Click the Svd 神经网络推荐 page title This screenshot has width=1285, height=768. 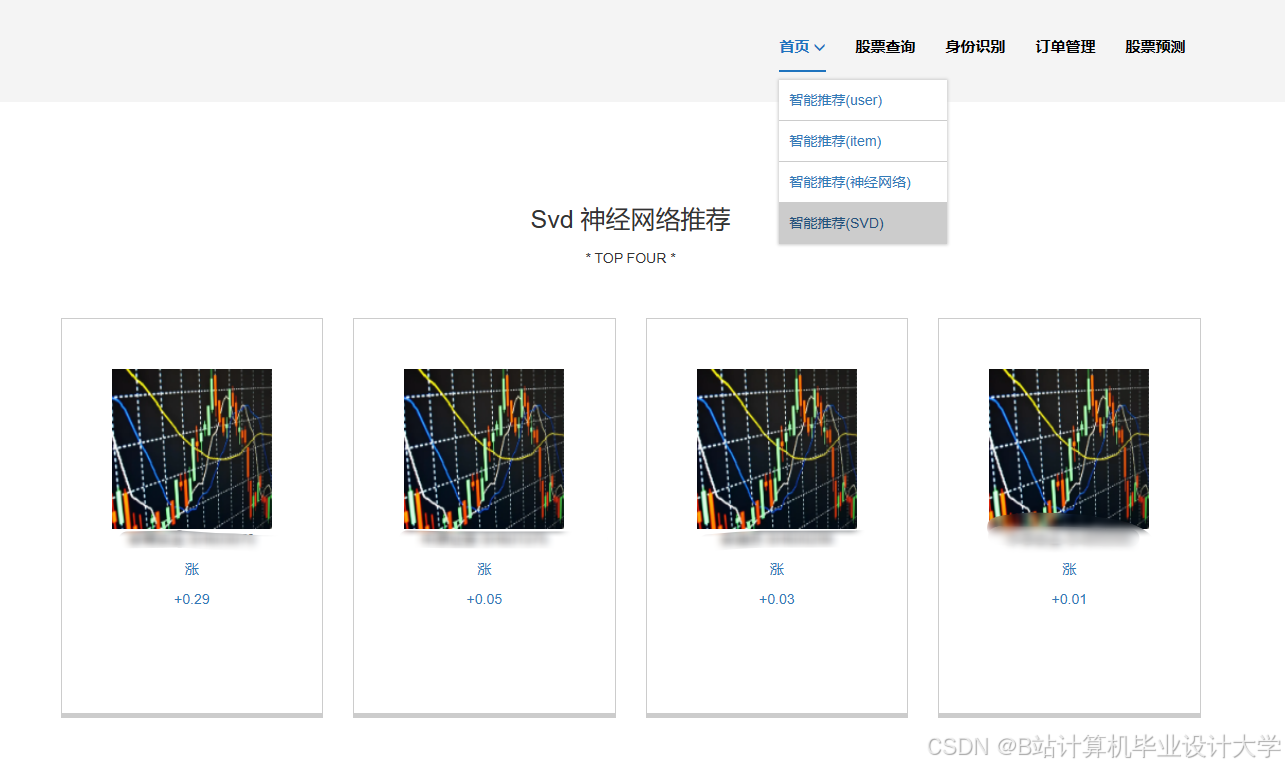tap(631, 219)
